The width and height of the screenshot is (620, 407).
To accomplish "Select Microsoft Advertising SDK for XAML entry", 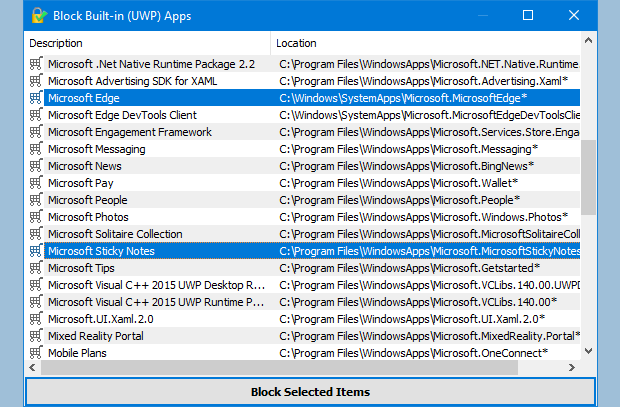I will click(132, 81).
